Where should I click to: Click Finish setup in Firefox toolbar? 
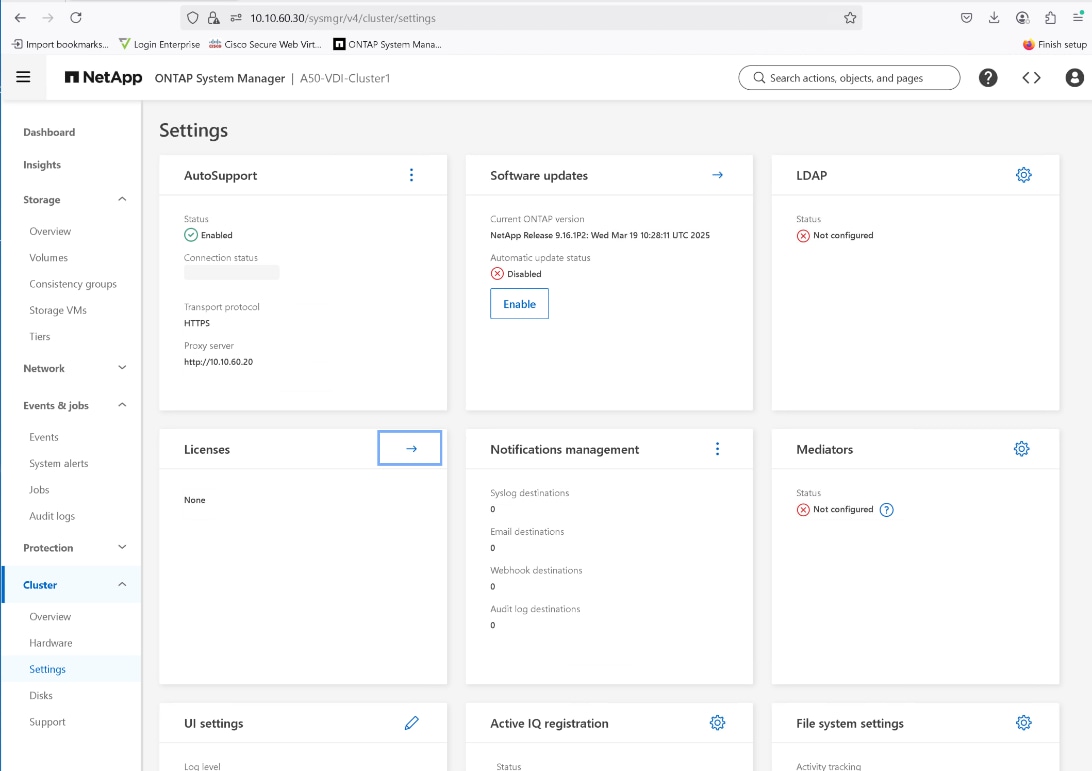[x=1054, y=44]
